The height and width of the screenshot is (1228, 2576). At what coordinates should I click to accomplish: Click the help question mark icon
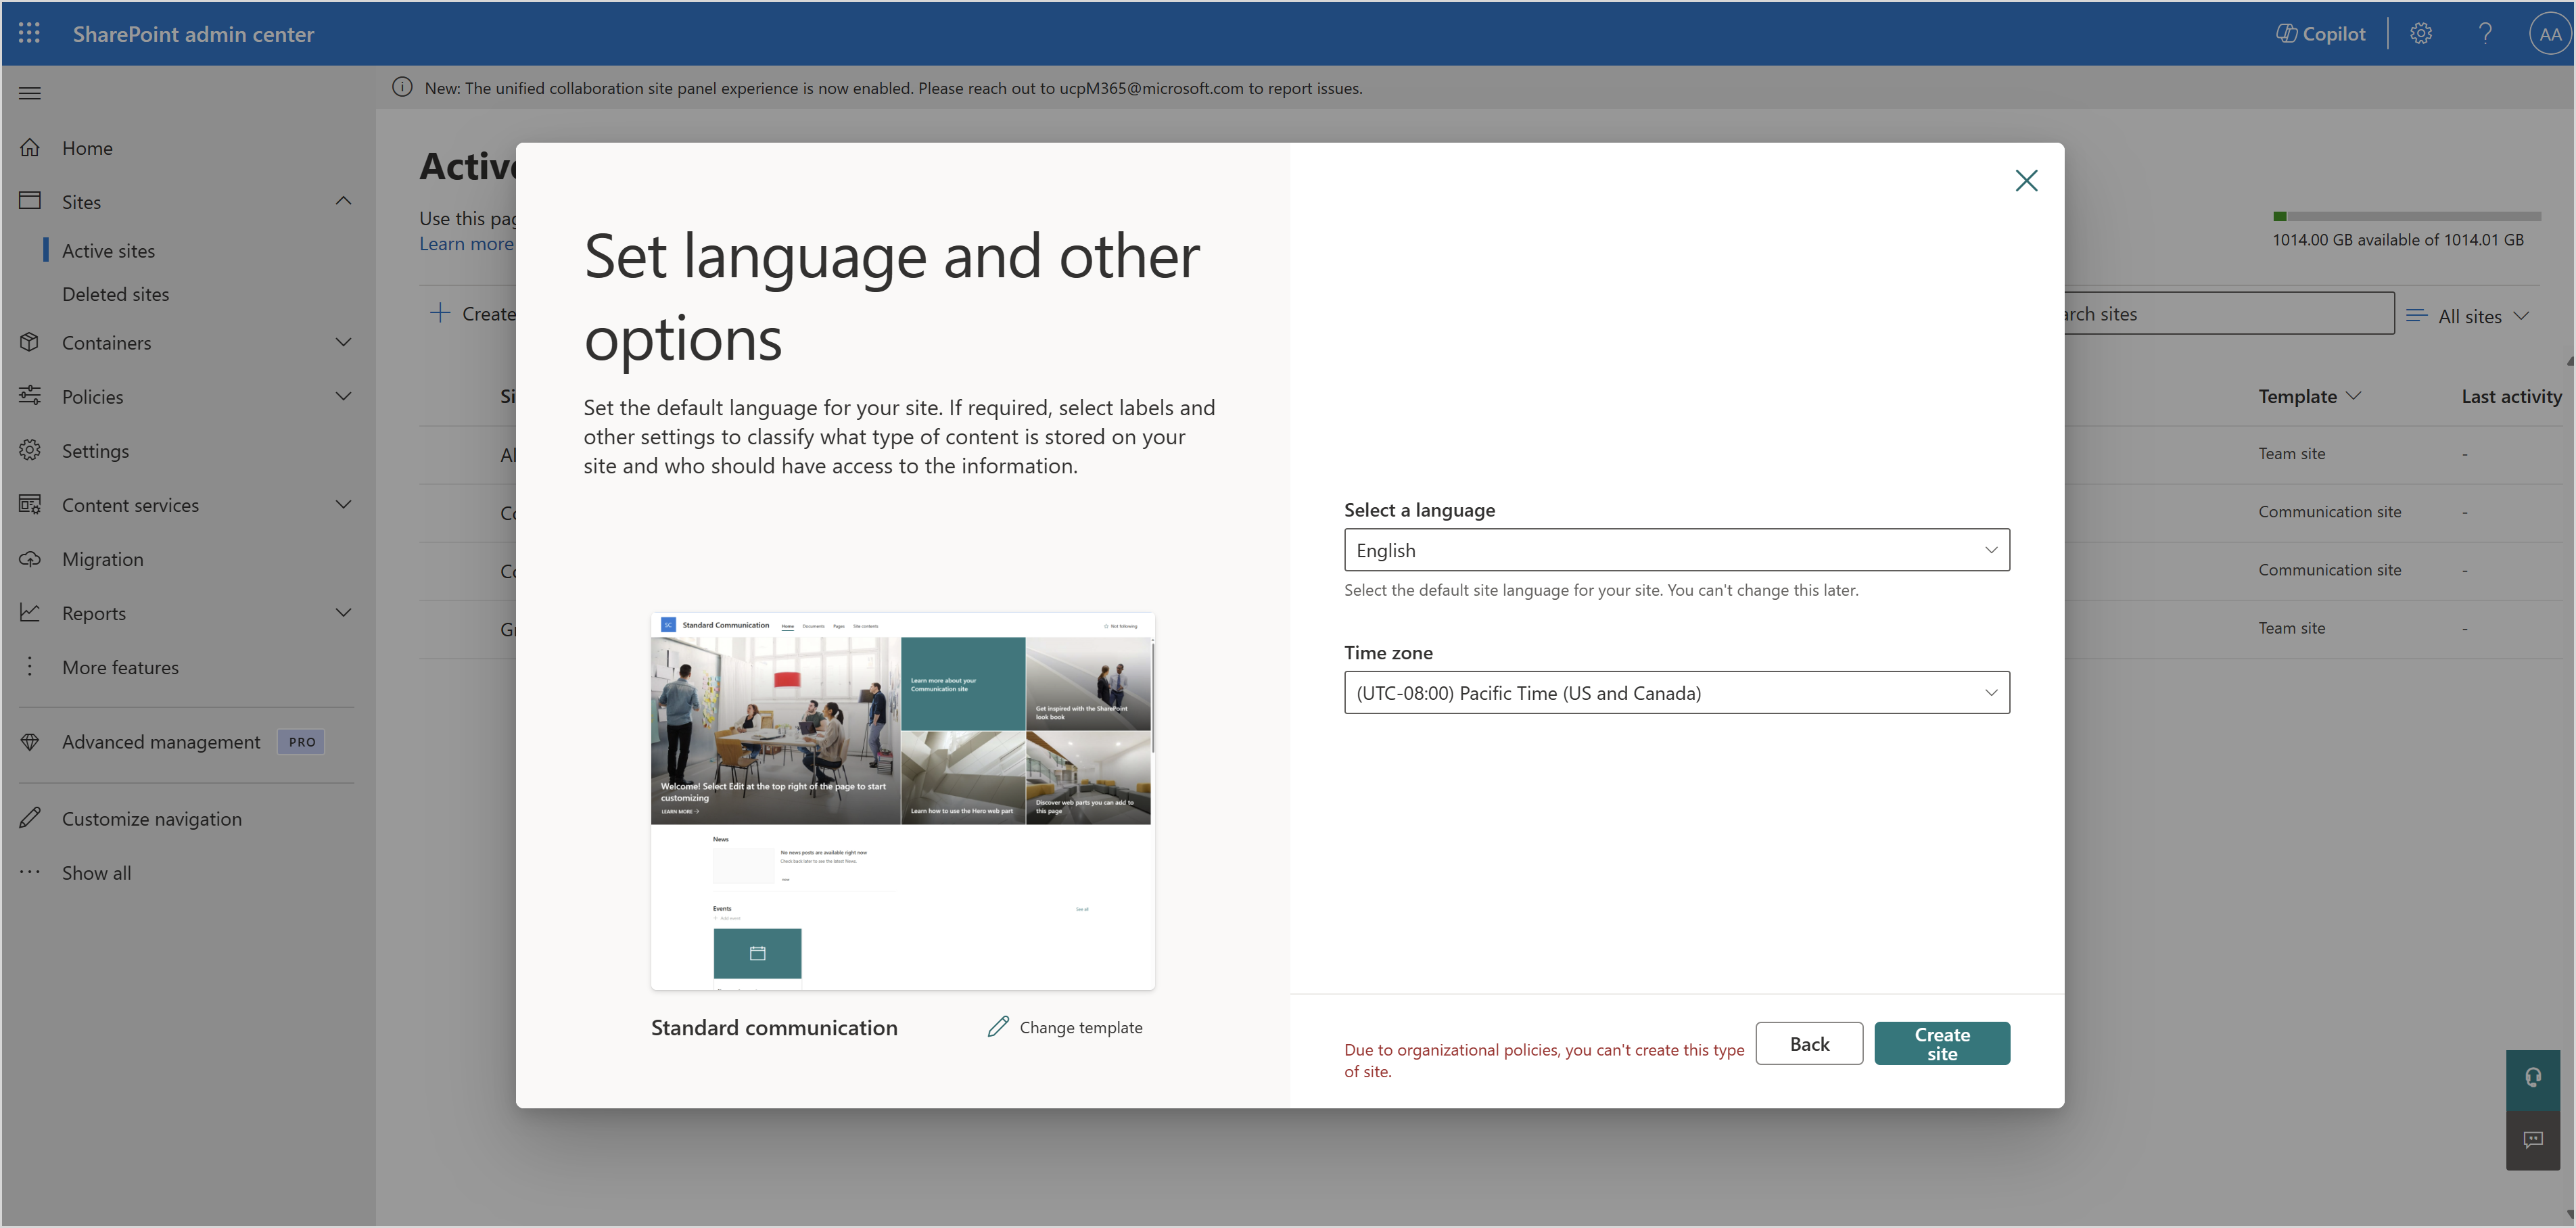pos(2485,33)
